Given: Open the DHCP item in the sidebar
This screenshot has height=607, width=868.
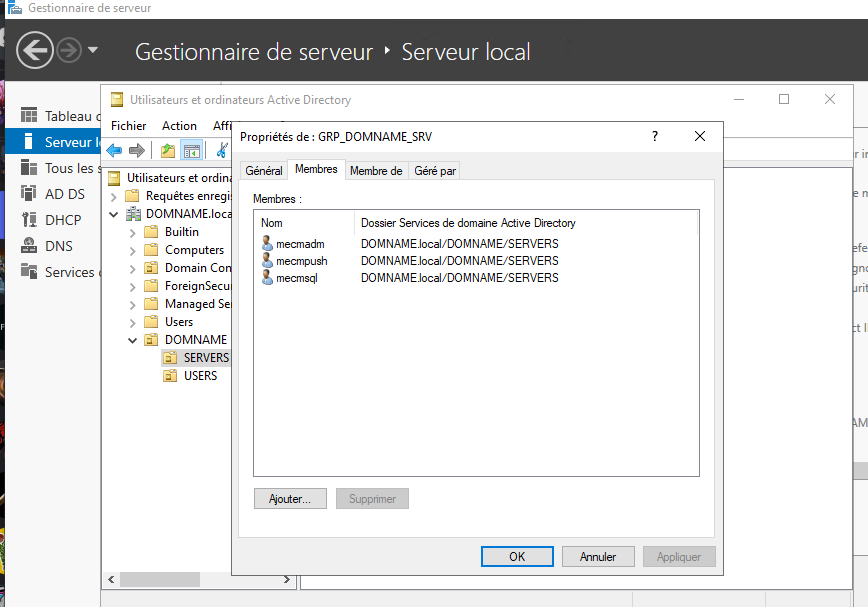Looking at the screenshot, I should [x=62, y=220].
